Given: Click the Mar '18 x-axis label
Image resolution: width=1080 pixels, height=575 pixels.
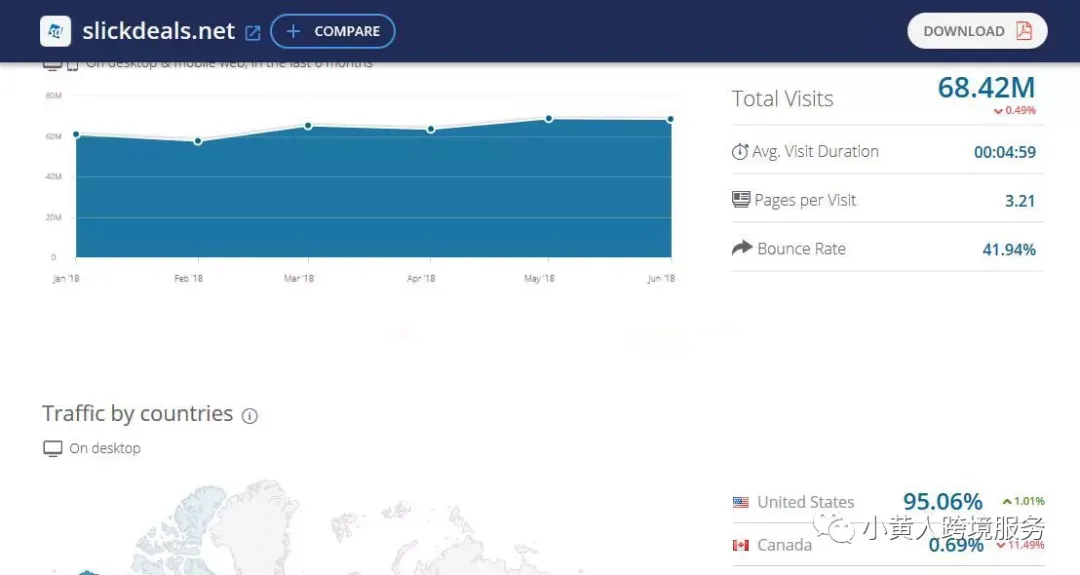Looking at the screenshot, I should pos(298,278).
